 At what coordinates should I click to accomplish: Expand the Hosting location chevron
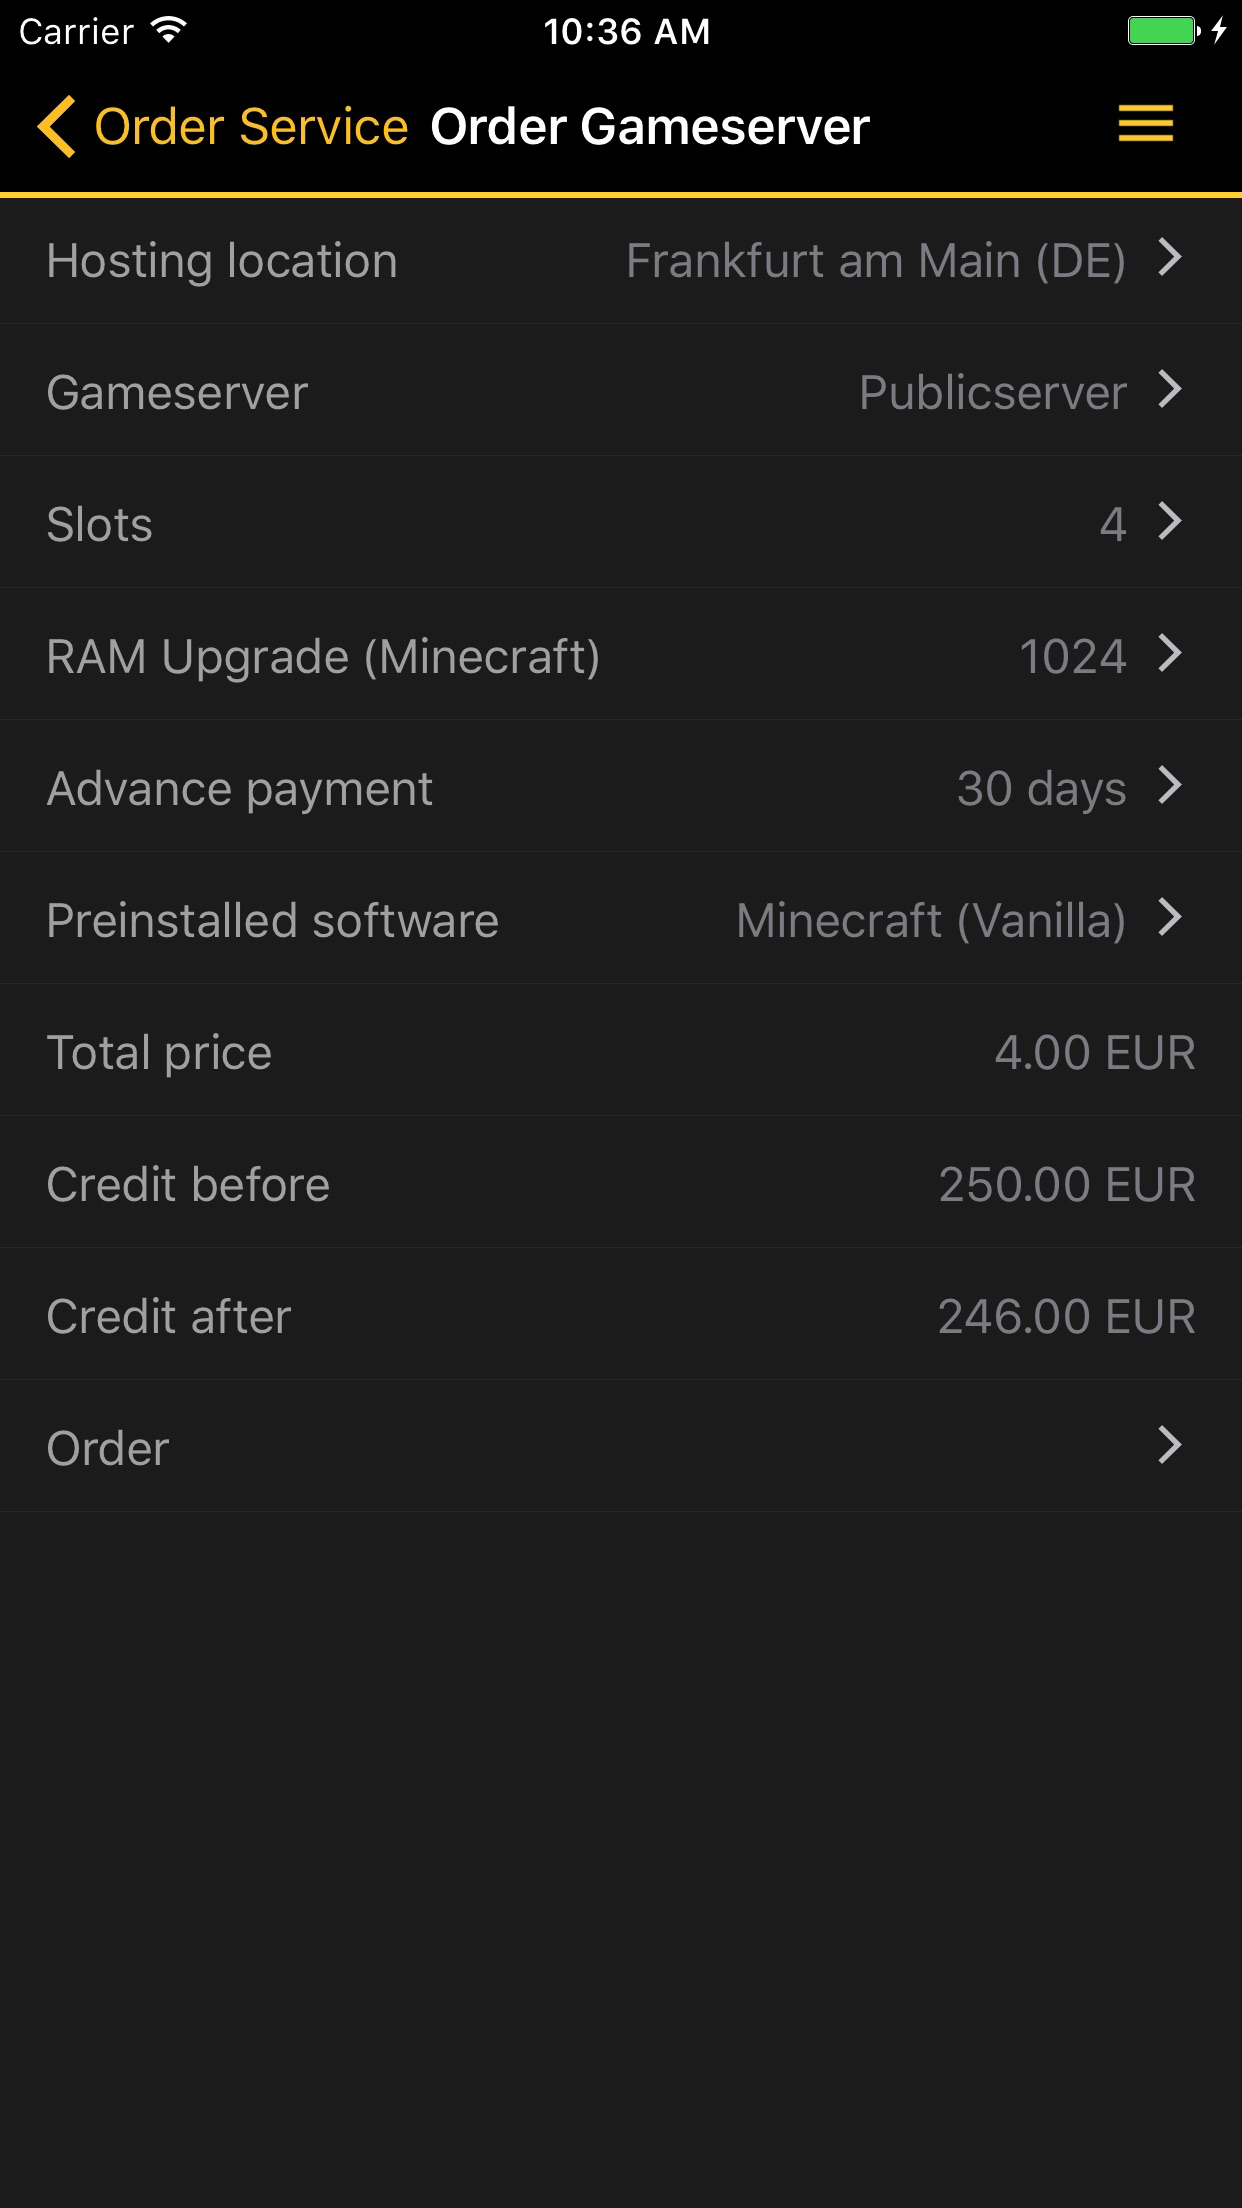pyautogui.click(x=1169, y=258)
